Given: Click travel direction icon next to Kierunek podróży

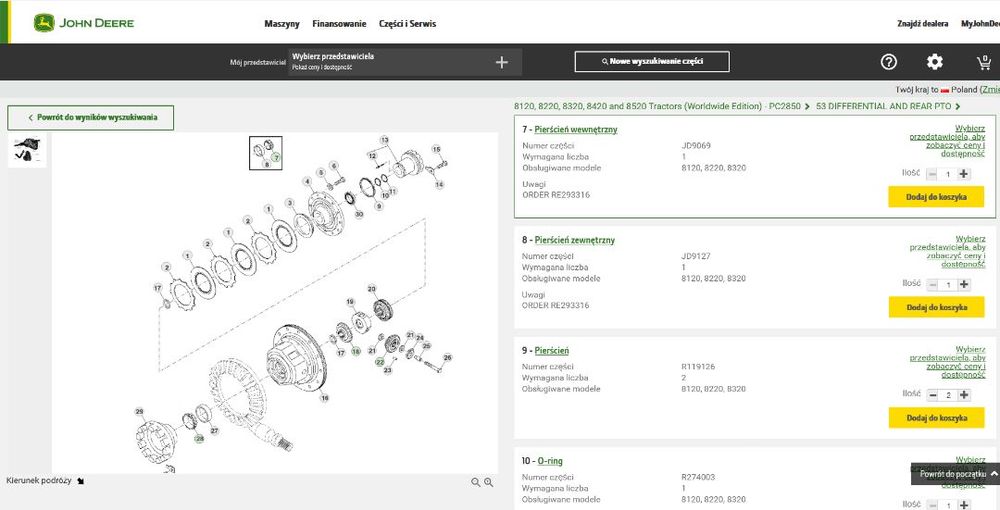Looking at the screenshot, I should tap(80, 481).
